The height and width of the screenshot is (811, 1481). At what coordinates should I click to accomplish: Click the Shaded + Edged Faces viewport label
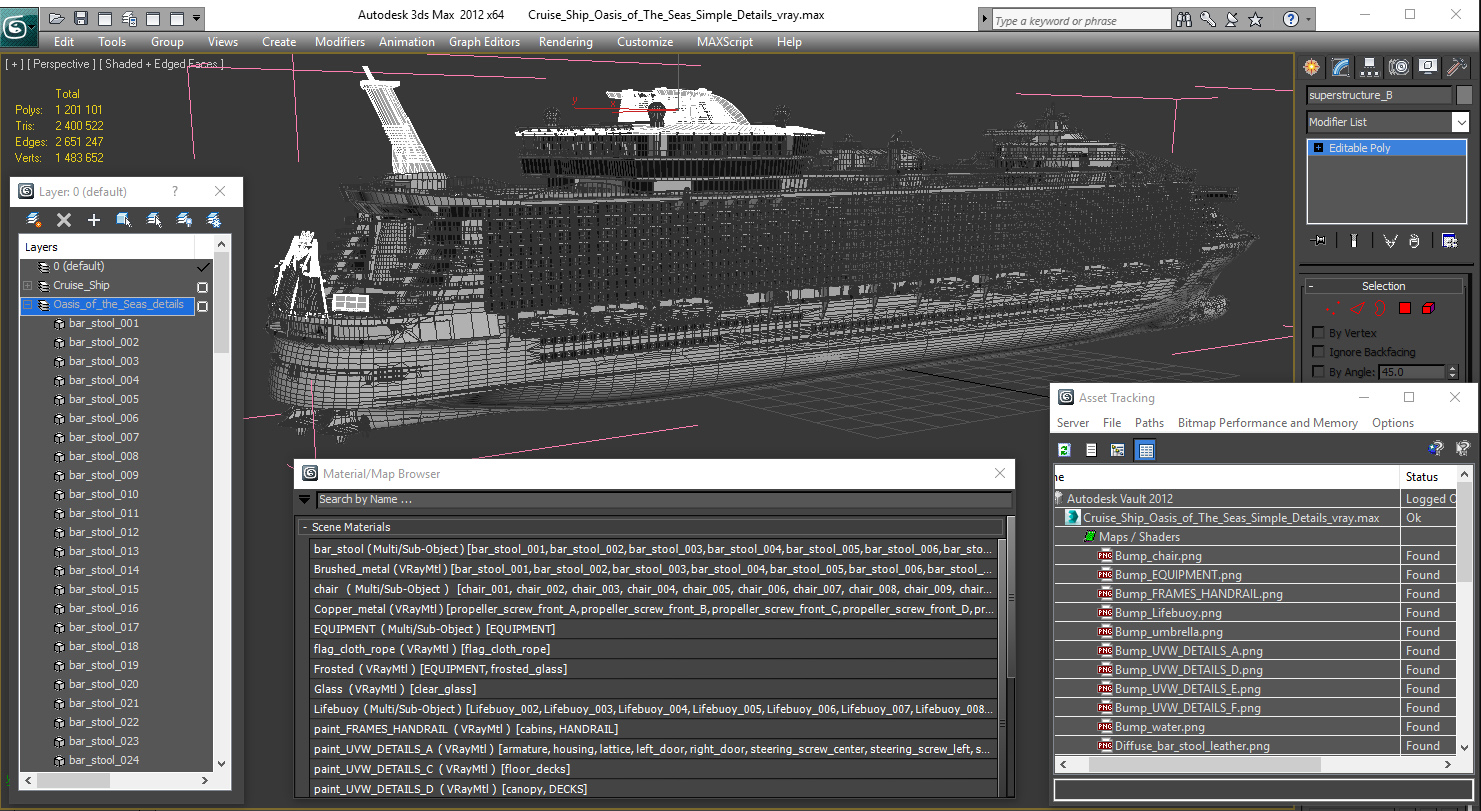[x=162, y=64]
